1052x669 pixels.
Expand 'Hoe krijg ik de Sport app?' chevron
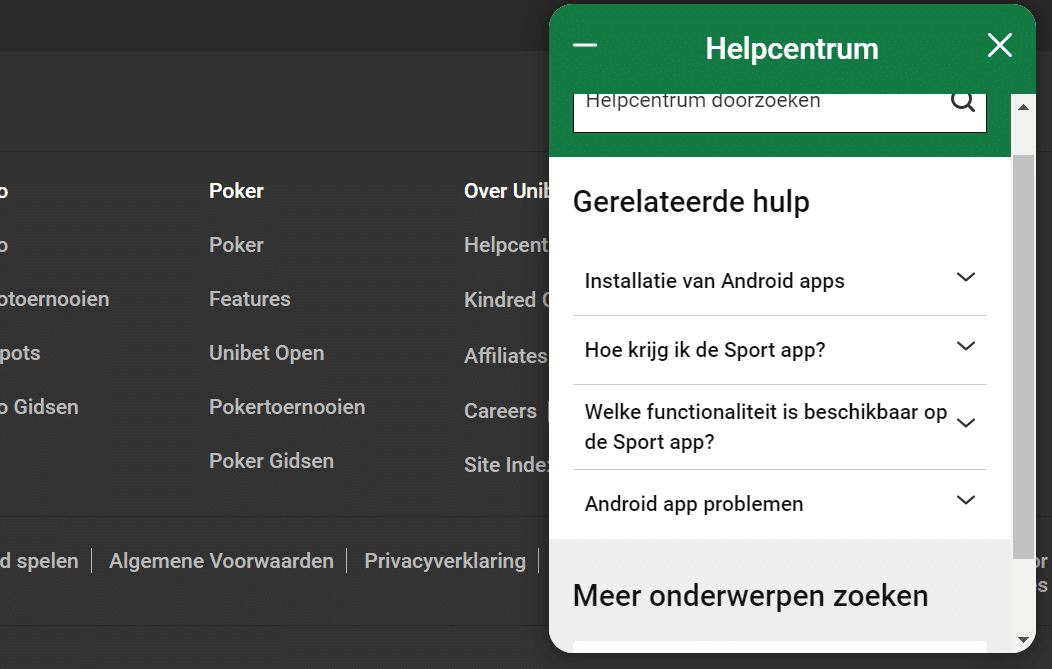pyautogui.click(x=965, y=347)
